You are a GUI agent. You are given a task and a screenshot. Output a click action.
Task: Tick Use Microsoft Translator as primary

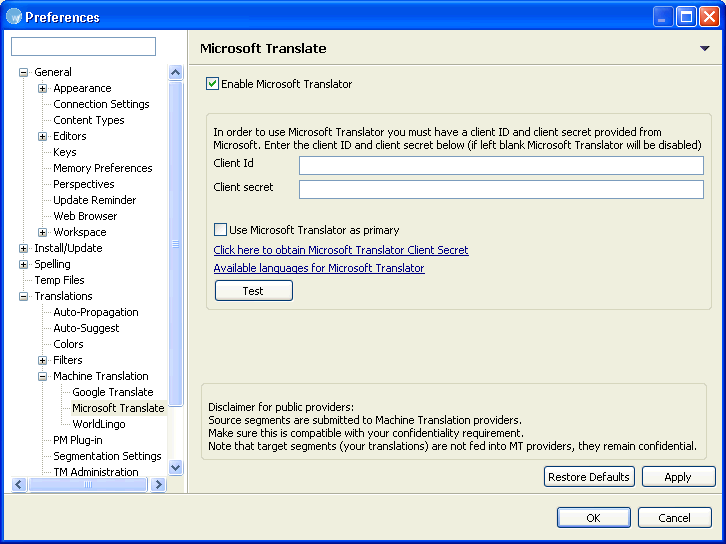220,230
